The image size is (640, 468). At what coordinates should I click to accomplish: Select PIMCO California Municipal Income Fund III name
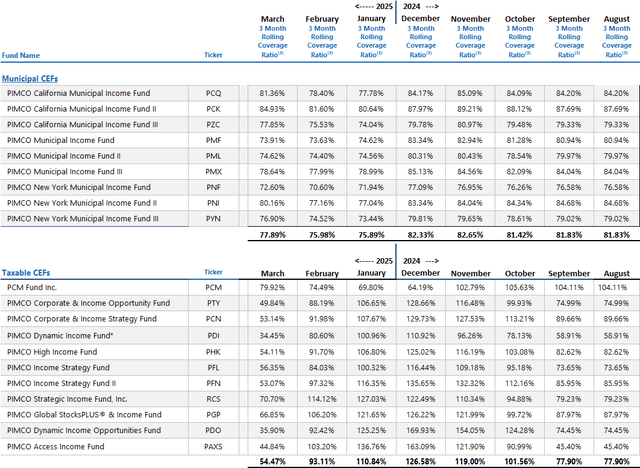pos(82,124)
